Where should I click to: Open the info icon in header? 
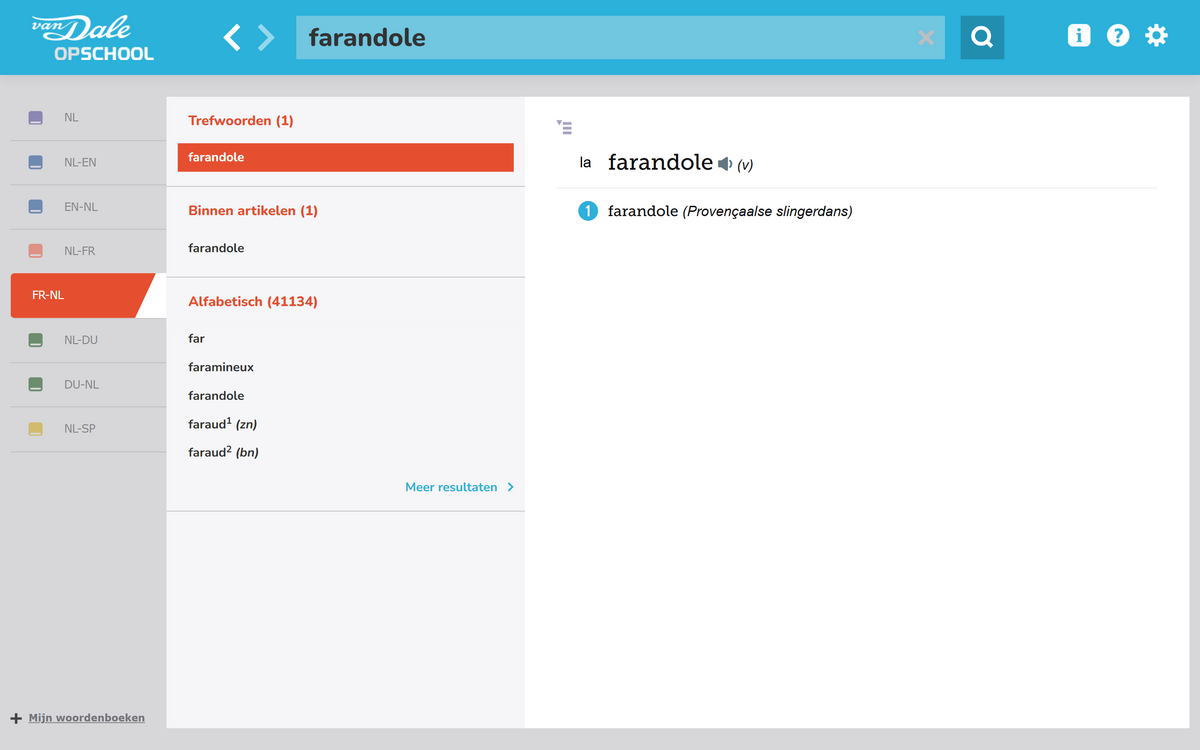[x=1079, y=36]
